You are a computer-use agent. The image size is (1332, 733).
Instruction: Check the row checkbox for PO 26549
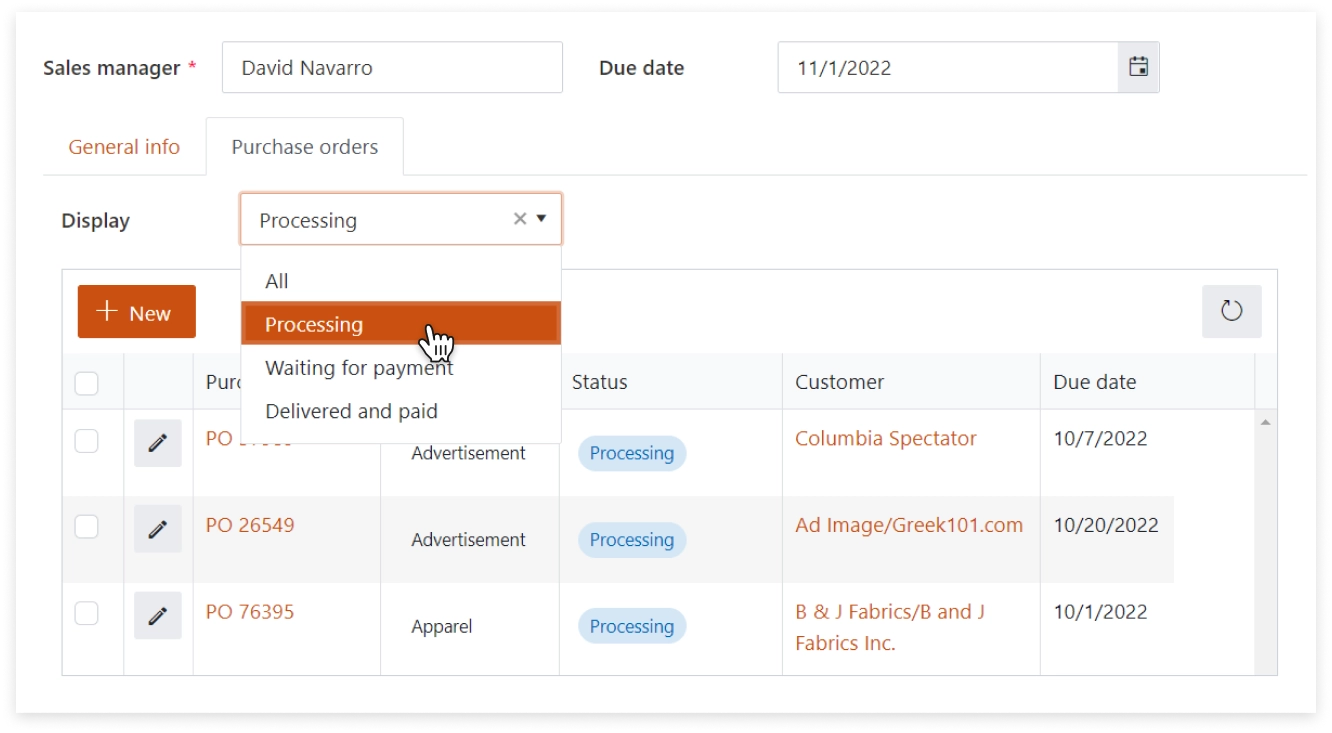click(x=88, y=529)
